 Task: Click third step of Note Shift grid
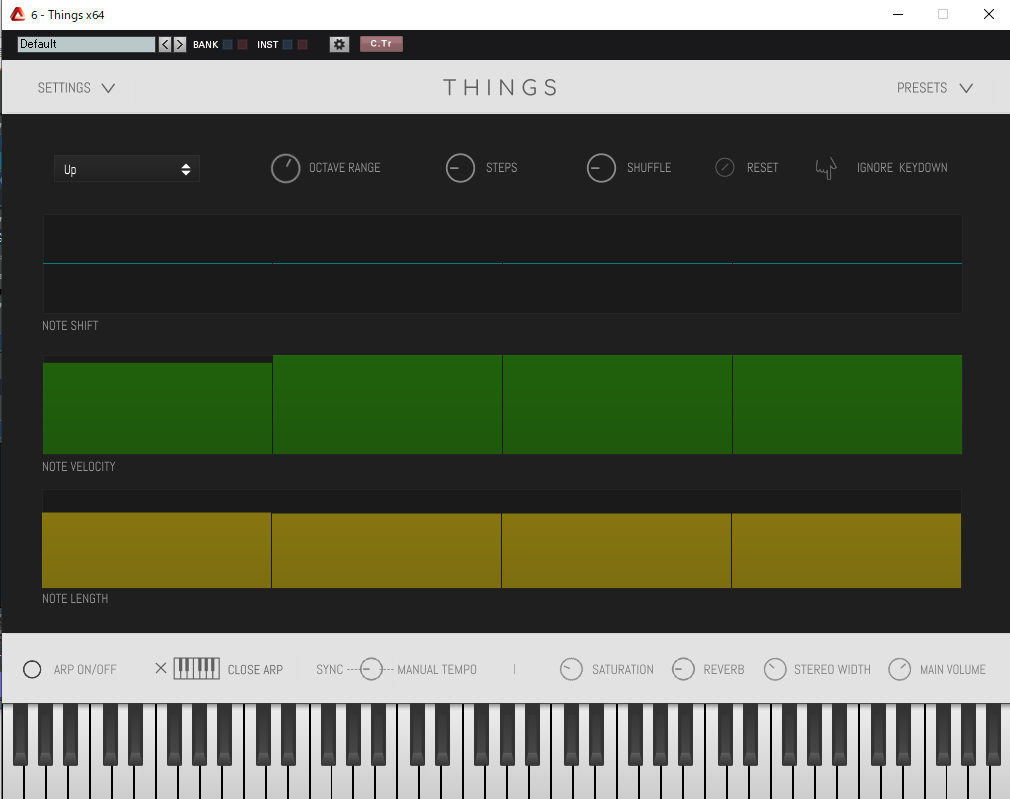(617, 264)
